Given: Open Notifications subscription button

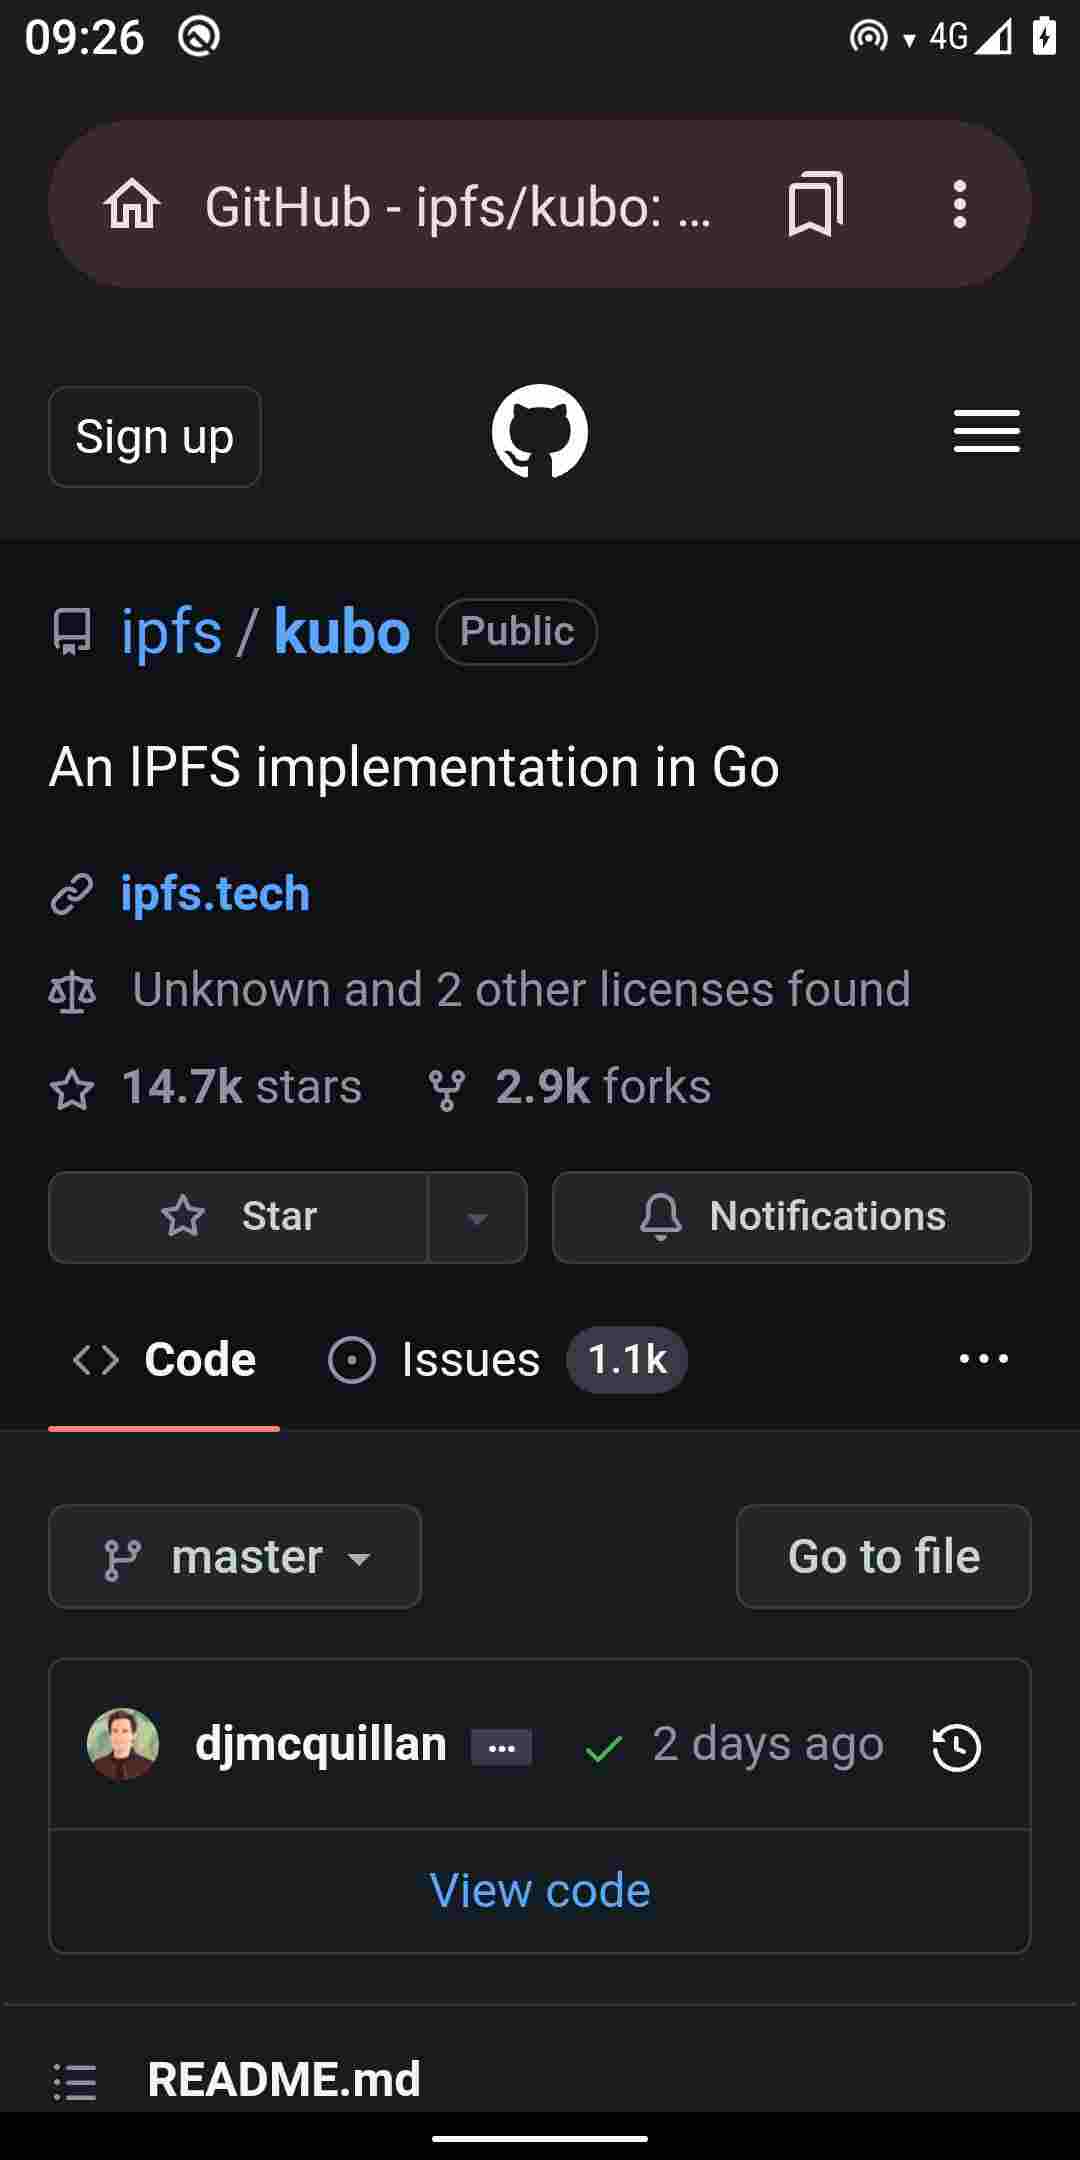Looking at the screenshot, I should (x=792, y=1217).
